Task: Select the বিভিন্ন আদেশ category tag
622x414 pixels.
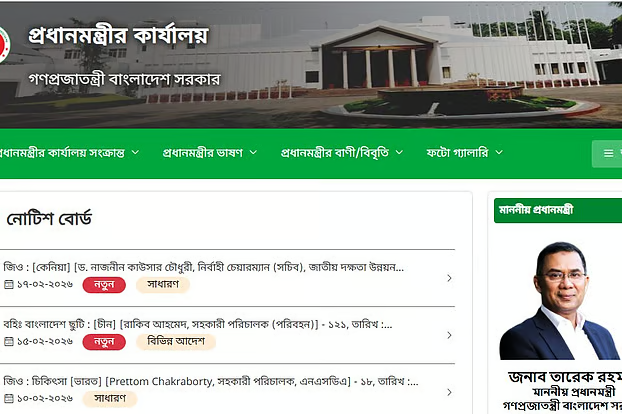Action: click(176, 341)
